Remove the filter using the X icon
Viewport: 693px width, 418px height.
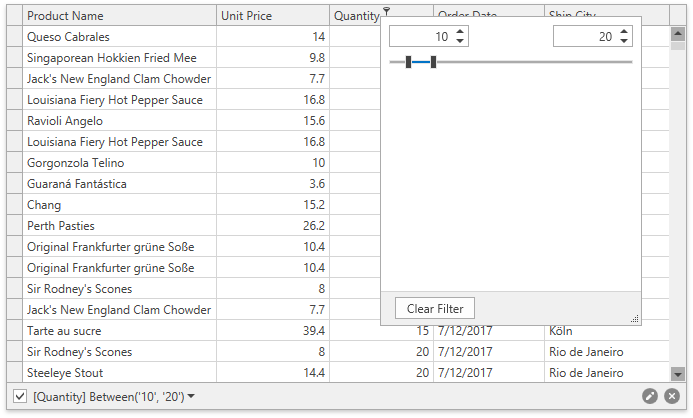pyautogui.click(x=672, y=396)
